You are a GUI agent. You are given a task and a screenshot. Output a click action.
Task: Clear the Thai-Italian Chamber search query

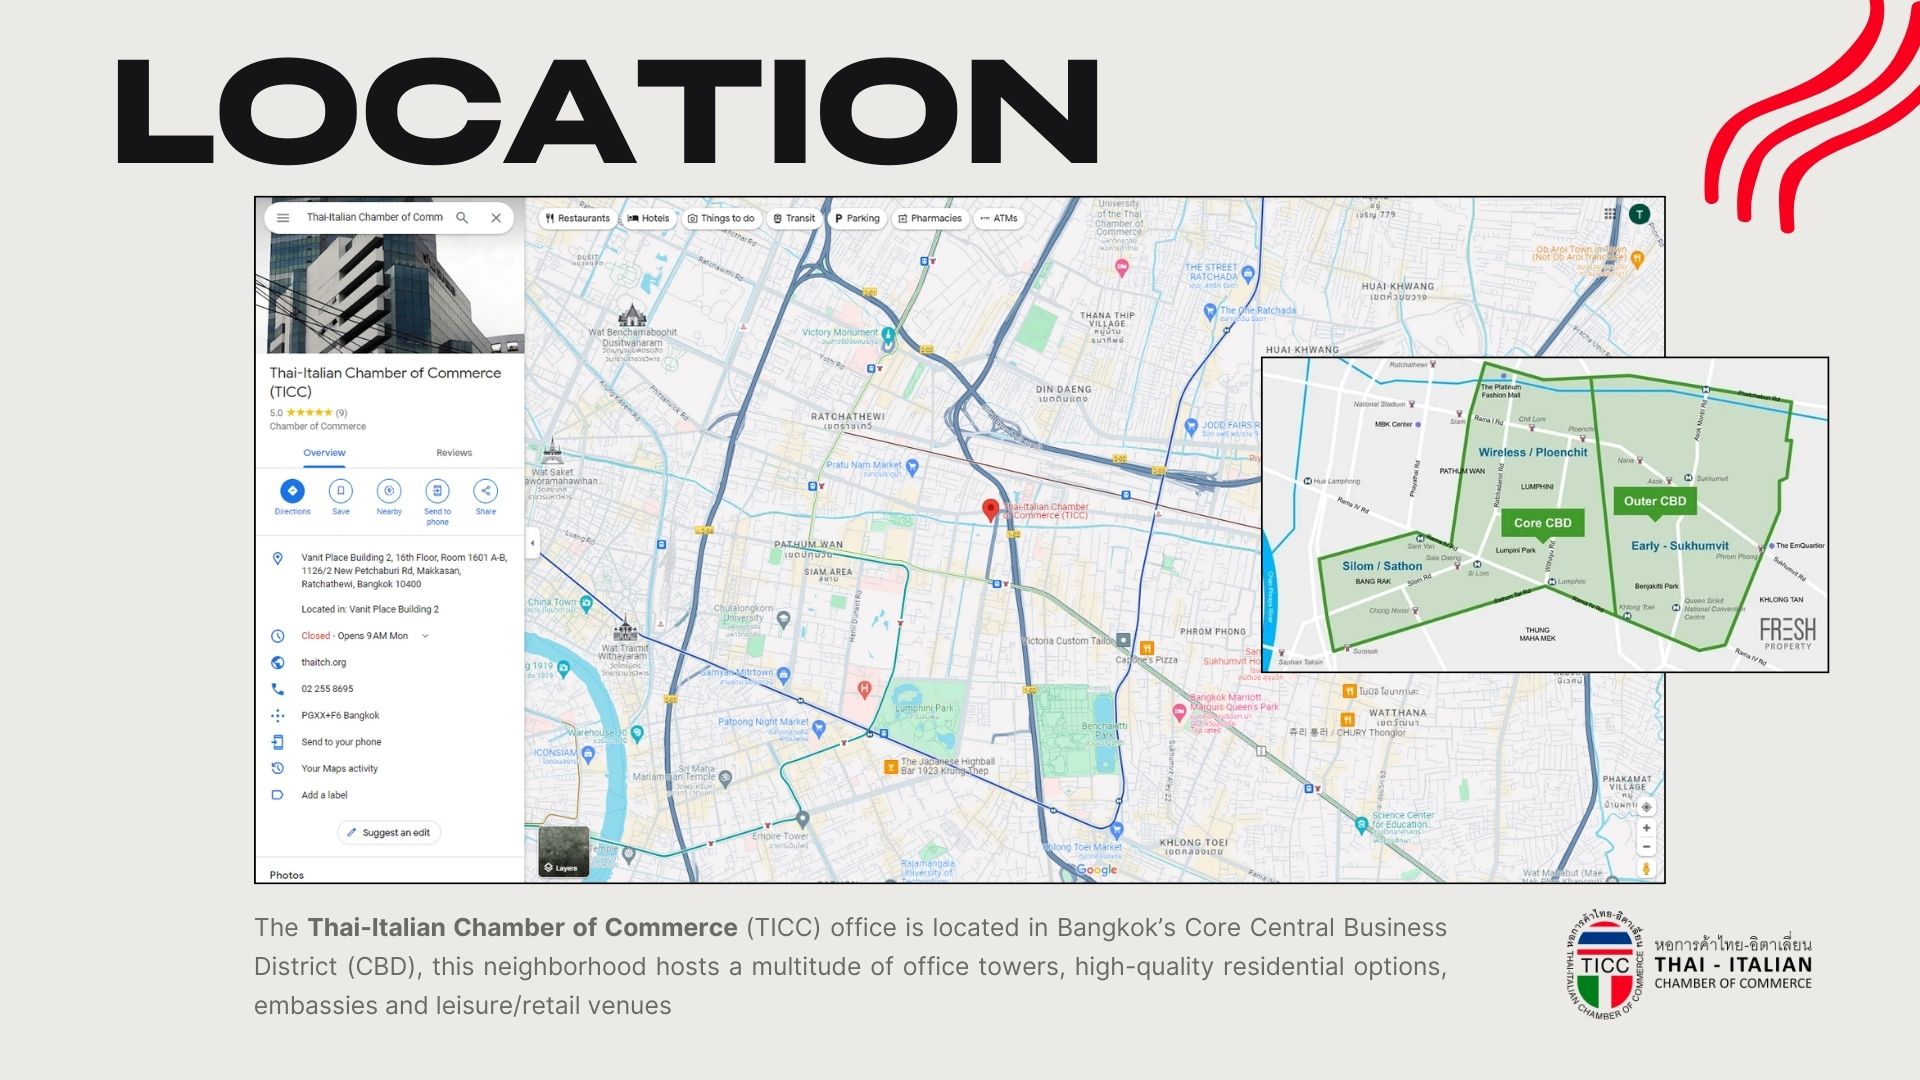[x=496, y=218]
